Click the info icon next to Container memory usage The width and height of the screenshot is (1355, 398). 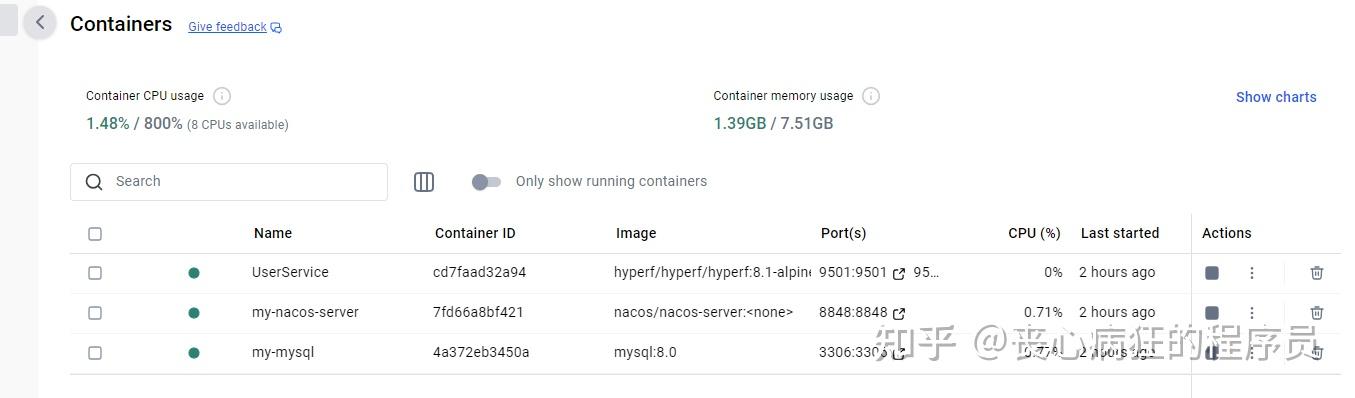click(x=871, y=96)
